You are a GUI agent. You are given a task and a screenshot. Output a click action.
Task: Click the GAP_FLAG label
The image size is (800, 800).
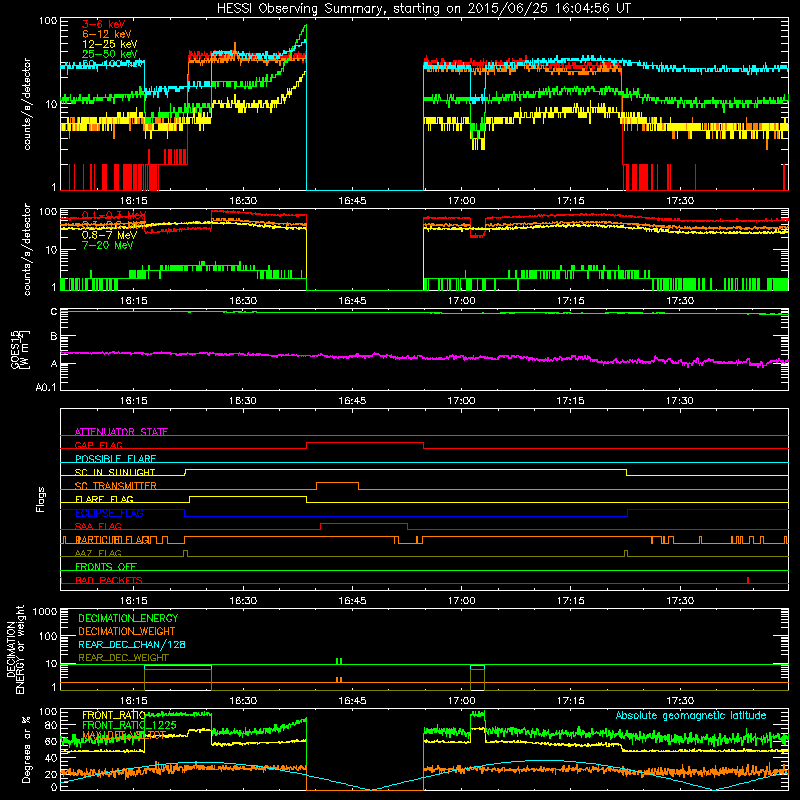[x=98, y=445]
